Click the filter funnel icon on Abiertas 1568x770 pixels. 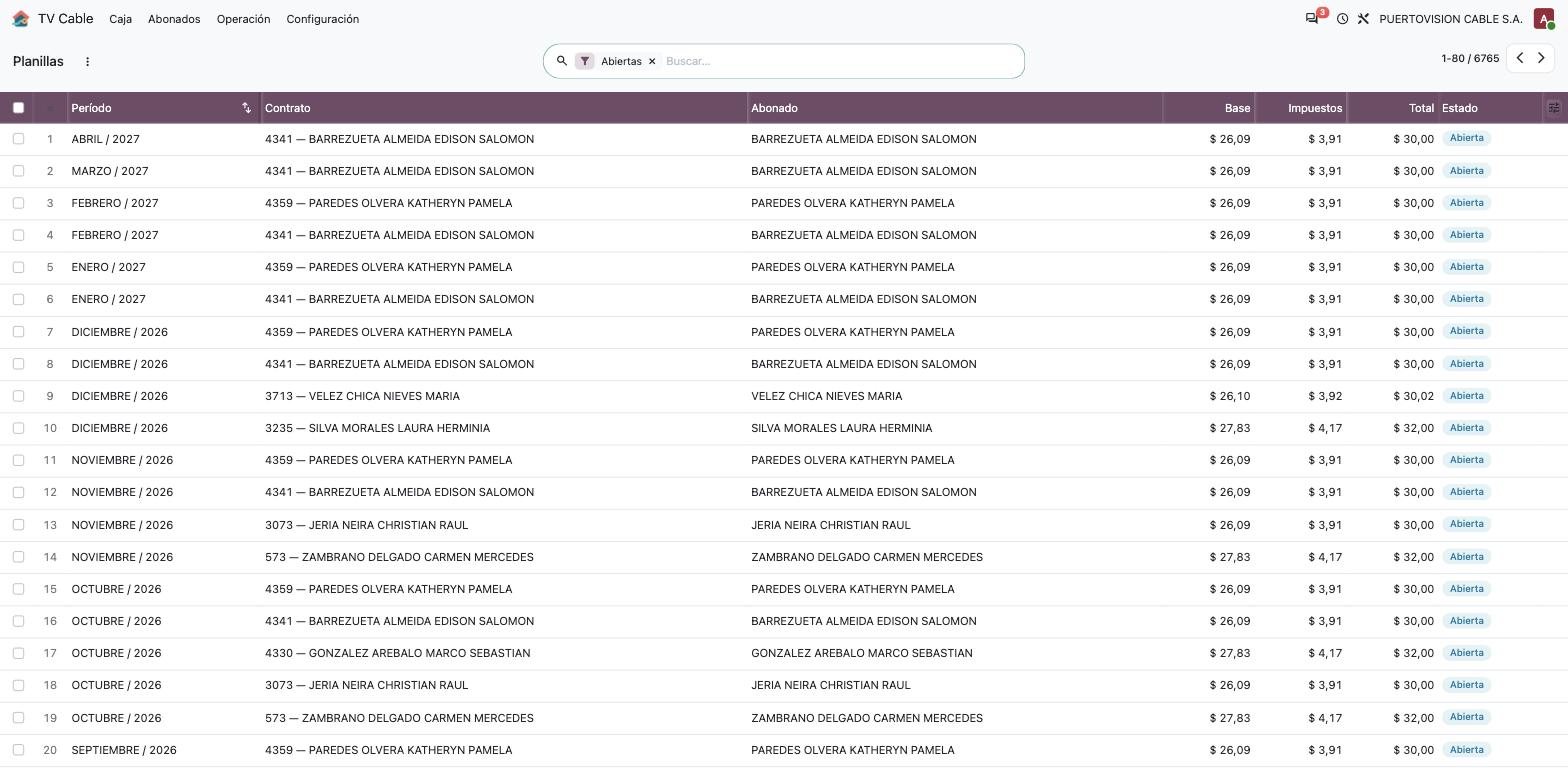coord(585,61)
